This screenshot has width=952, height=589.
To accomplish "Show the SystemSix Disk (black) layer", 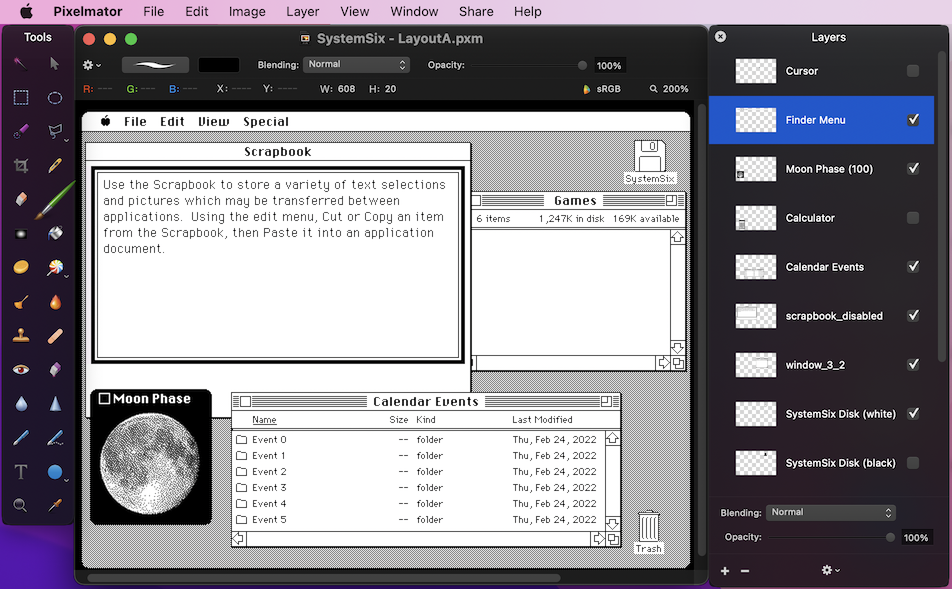I will point(913,463).
